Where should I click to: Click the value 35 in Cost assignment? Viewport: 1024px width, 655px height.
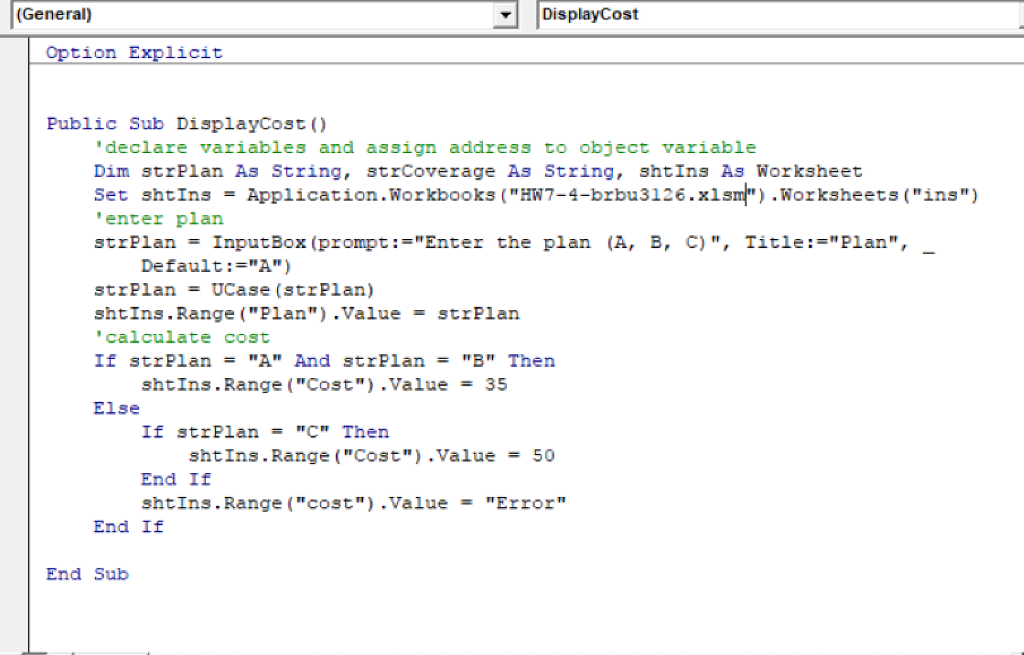495,385
